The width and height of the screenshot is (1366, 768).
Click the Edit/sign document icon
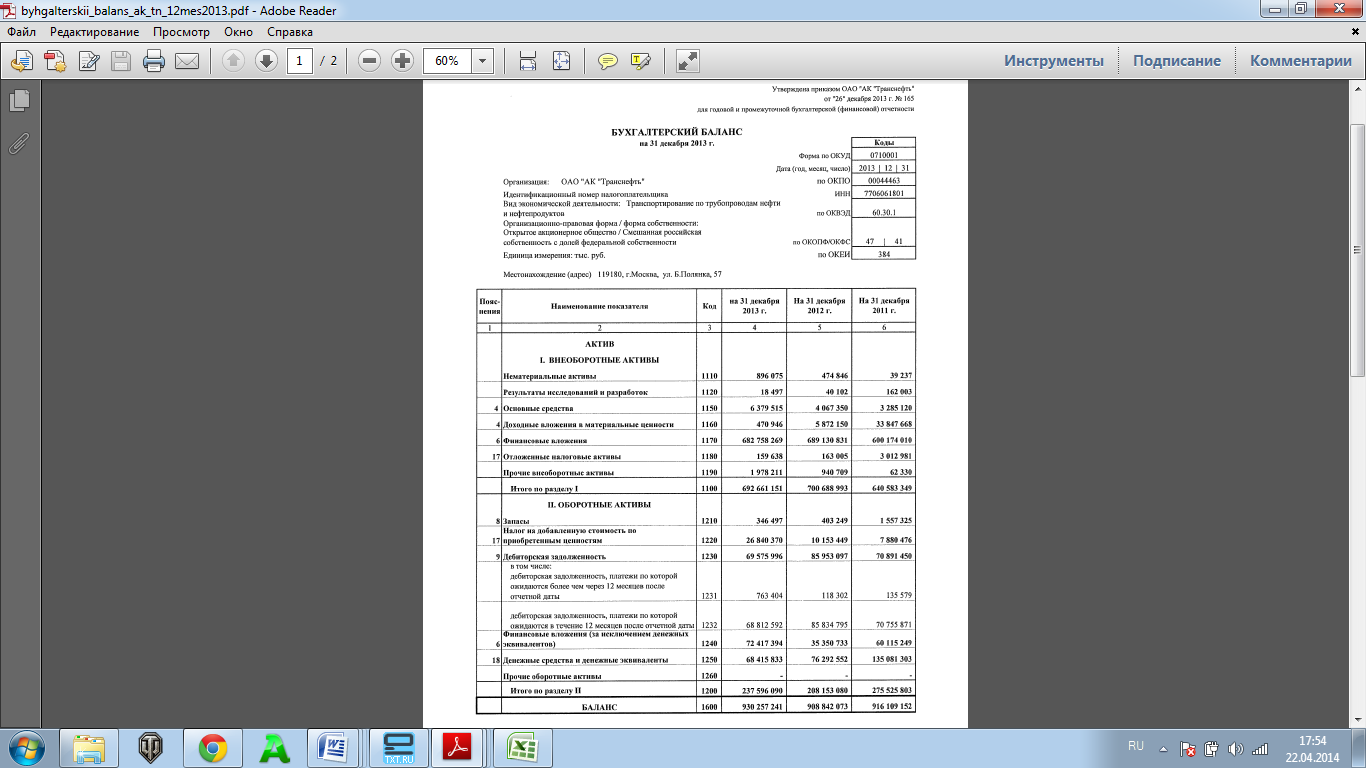coord(89,61)
